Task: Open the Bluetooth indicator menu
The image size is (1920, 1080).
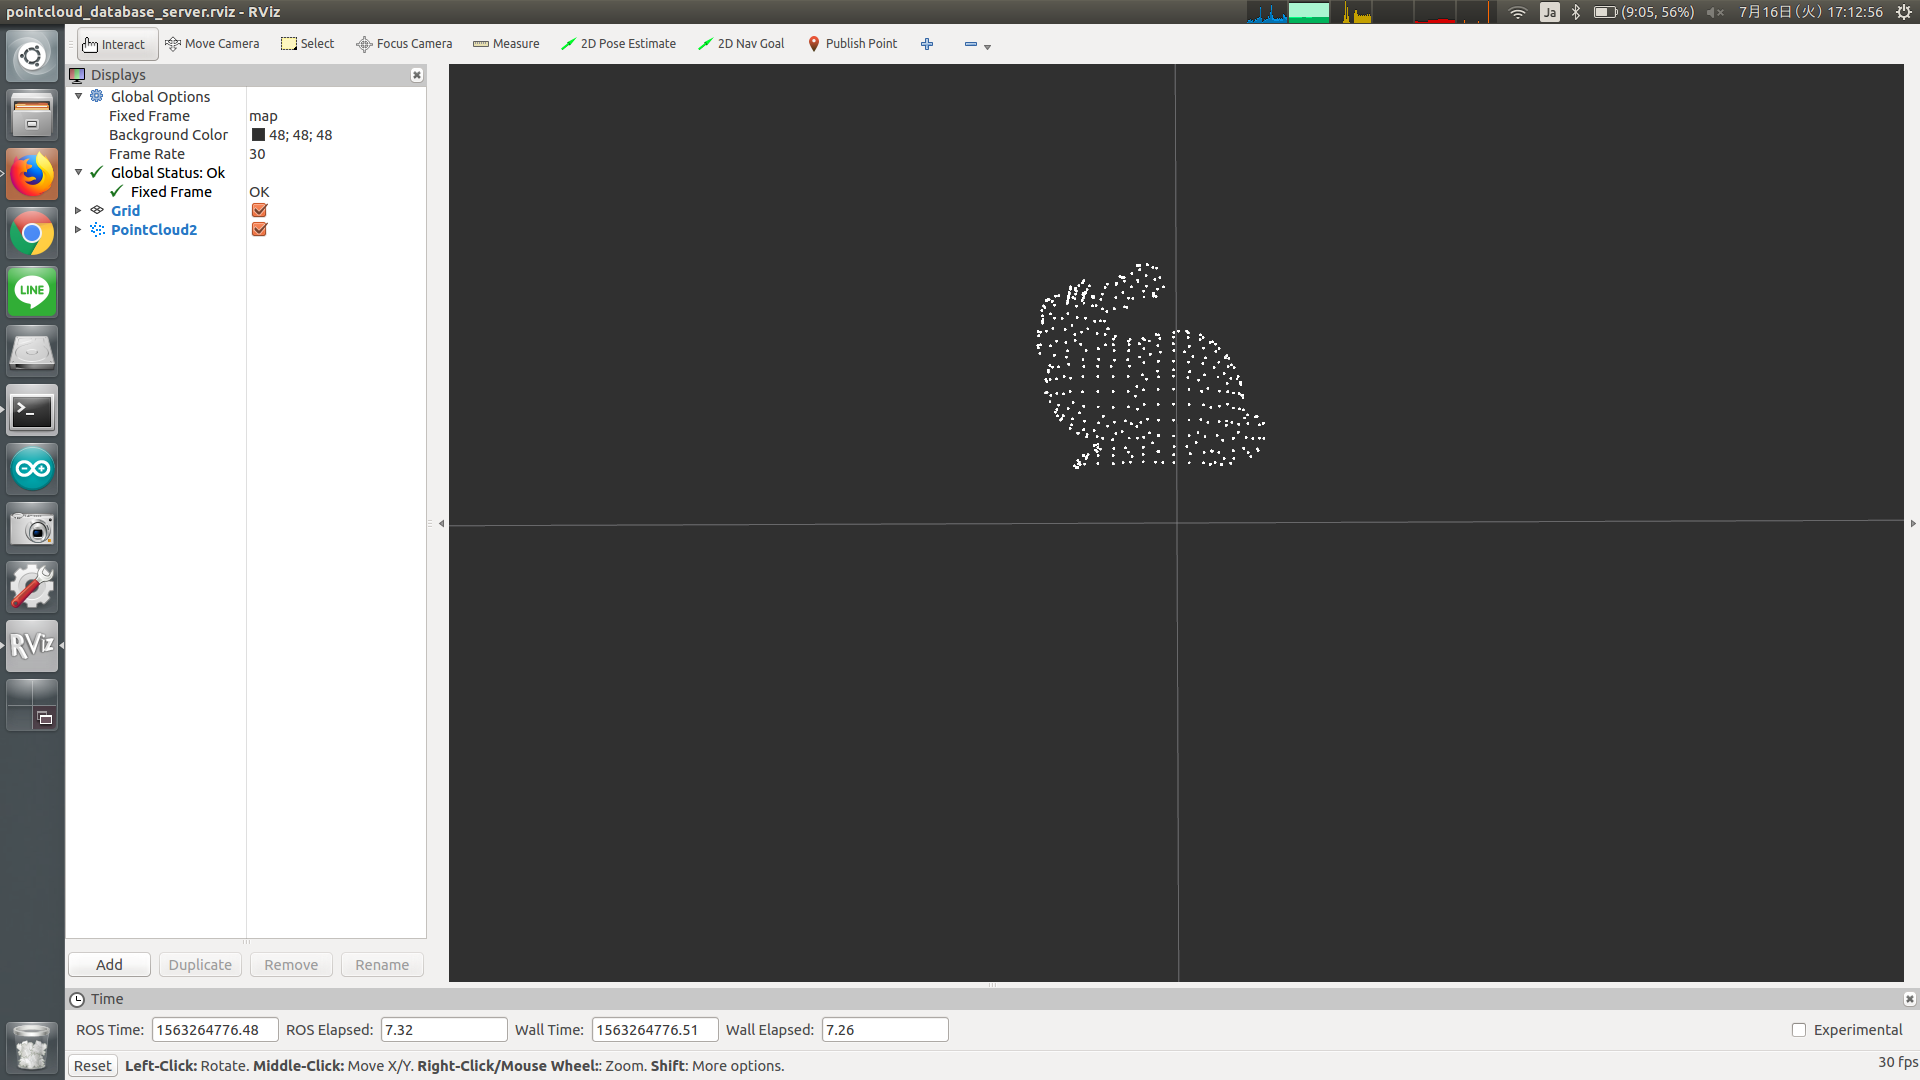Action: pyautogui.click(x=1576, y=12)
